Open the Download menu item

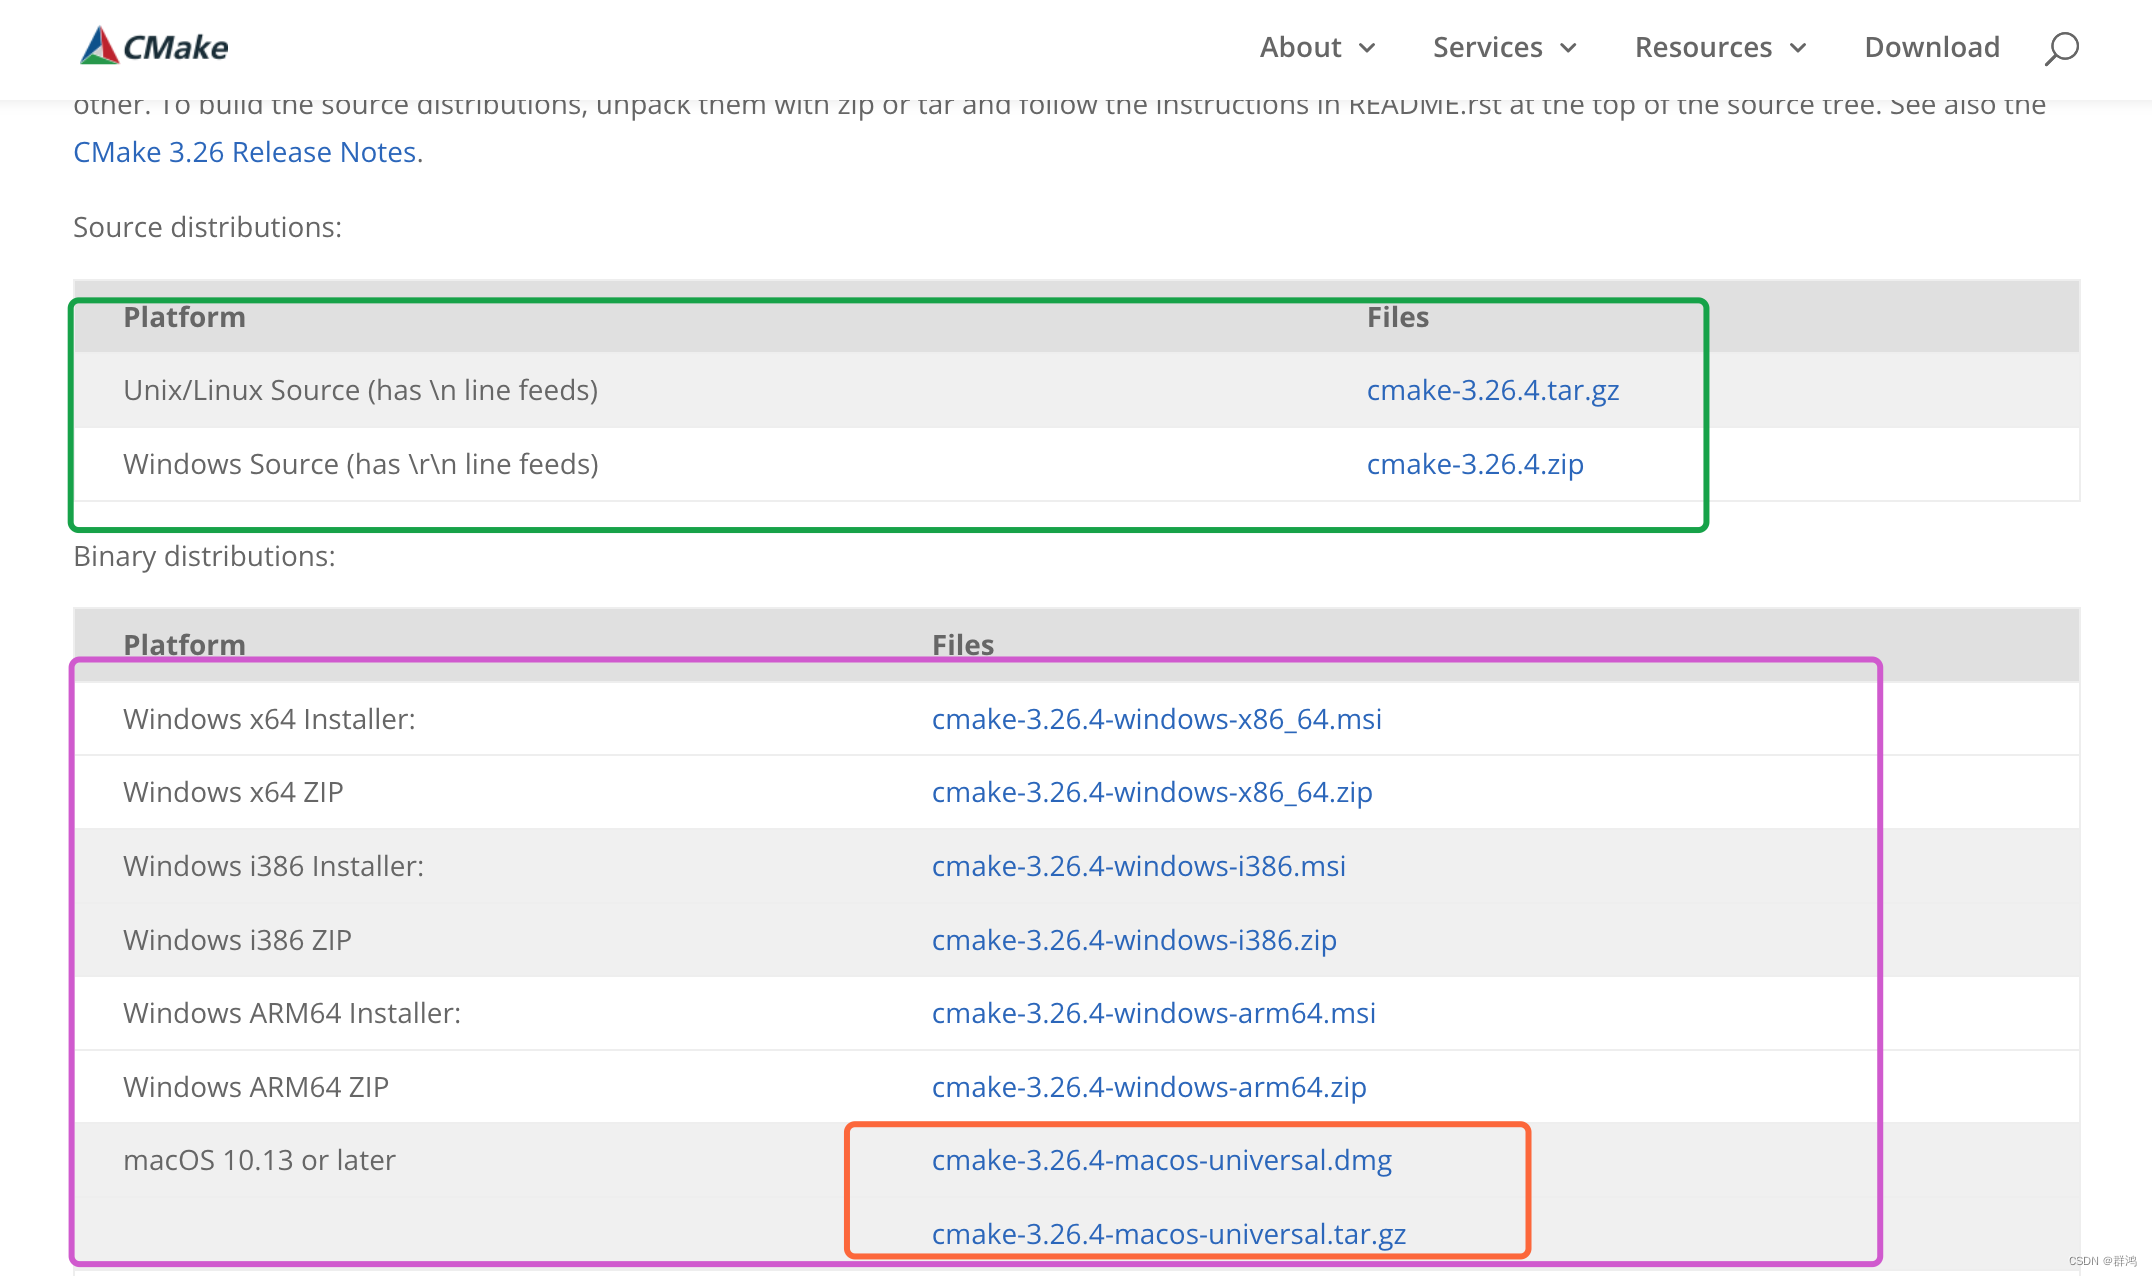(1931, 47)
